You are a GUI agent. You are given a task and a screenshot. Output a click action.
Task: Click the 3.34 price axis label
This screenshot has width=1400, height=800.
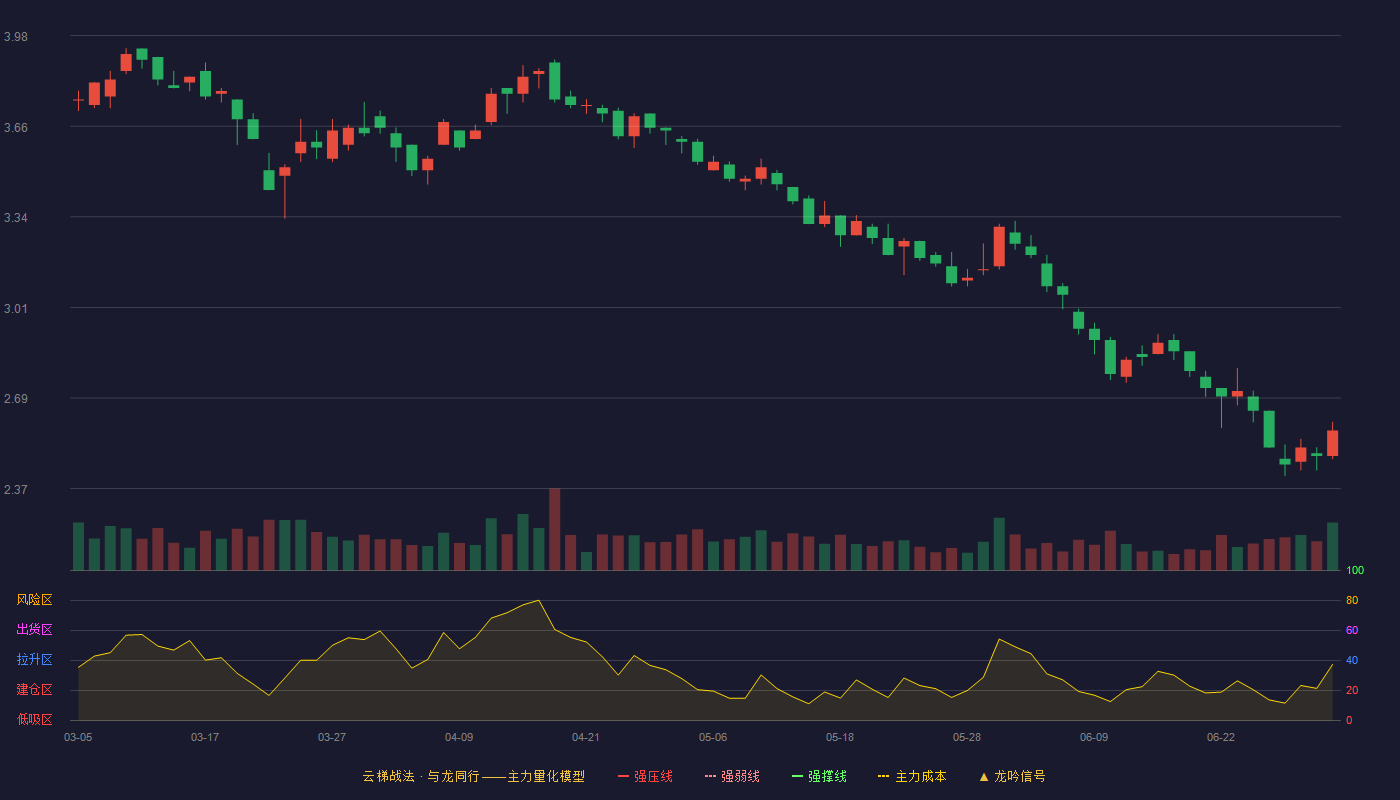[x=16, y=218]
